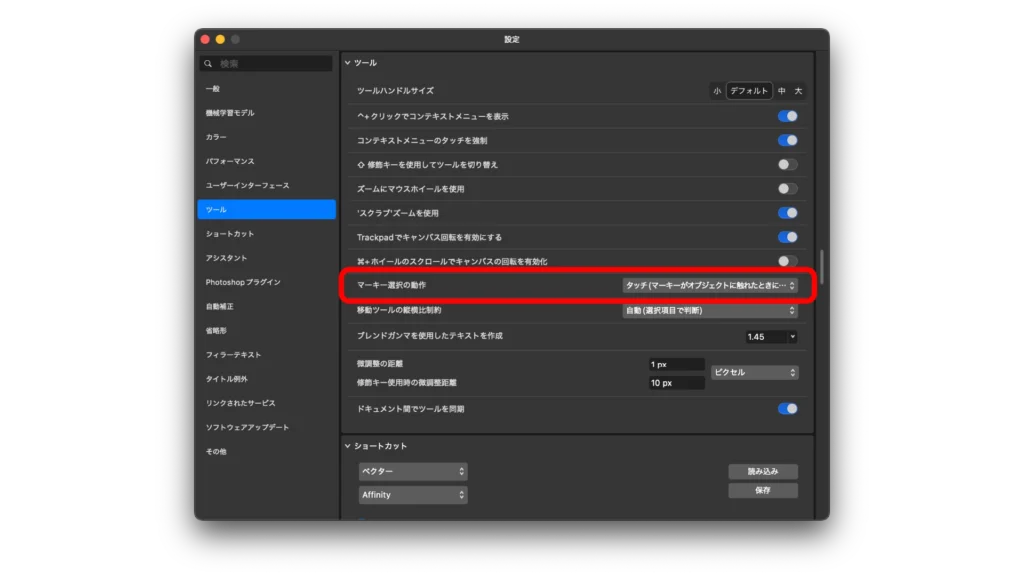This screenshot has width=1024, height=576.
Task: Collapse the ツール section chevron
Action: coord(348,63)
